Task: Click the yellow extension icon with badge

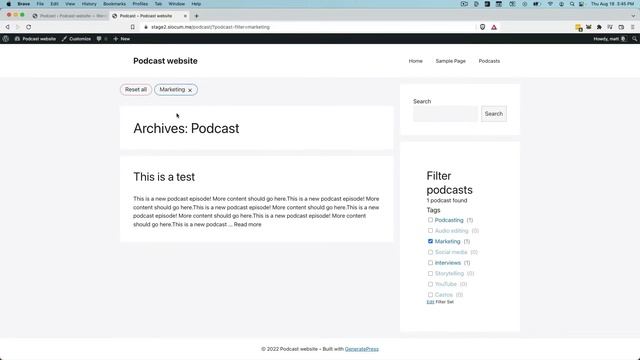Action: [x=578, y=27]
